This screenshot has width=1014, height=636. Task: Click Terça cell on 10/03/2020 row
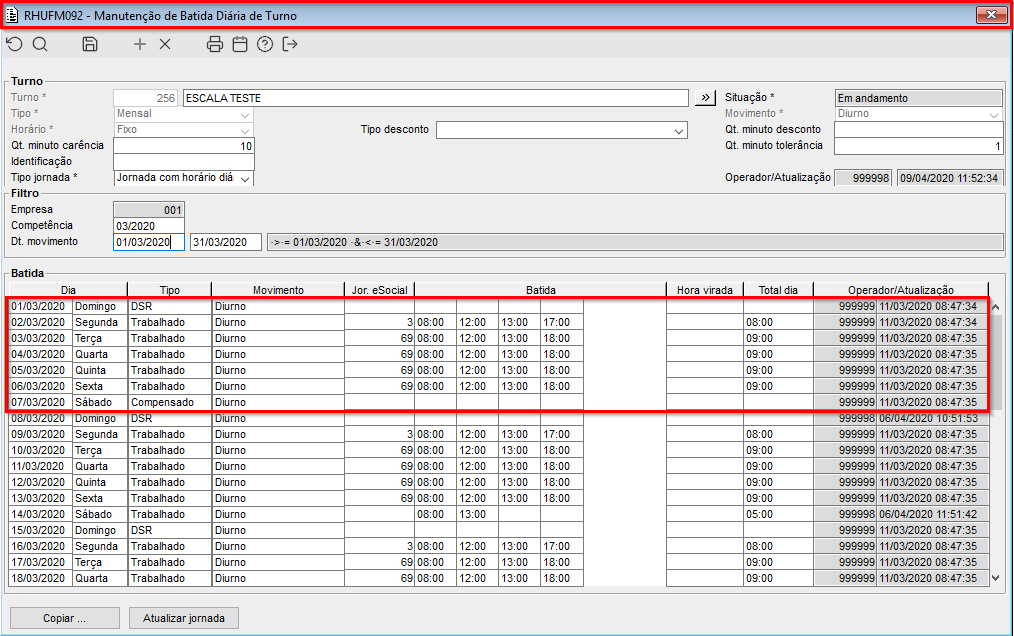pyautogui.click(x=100, y=450)
